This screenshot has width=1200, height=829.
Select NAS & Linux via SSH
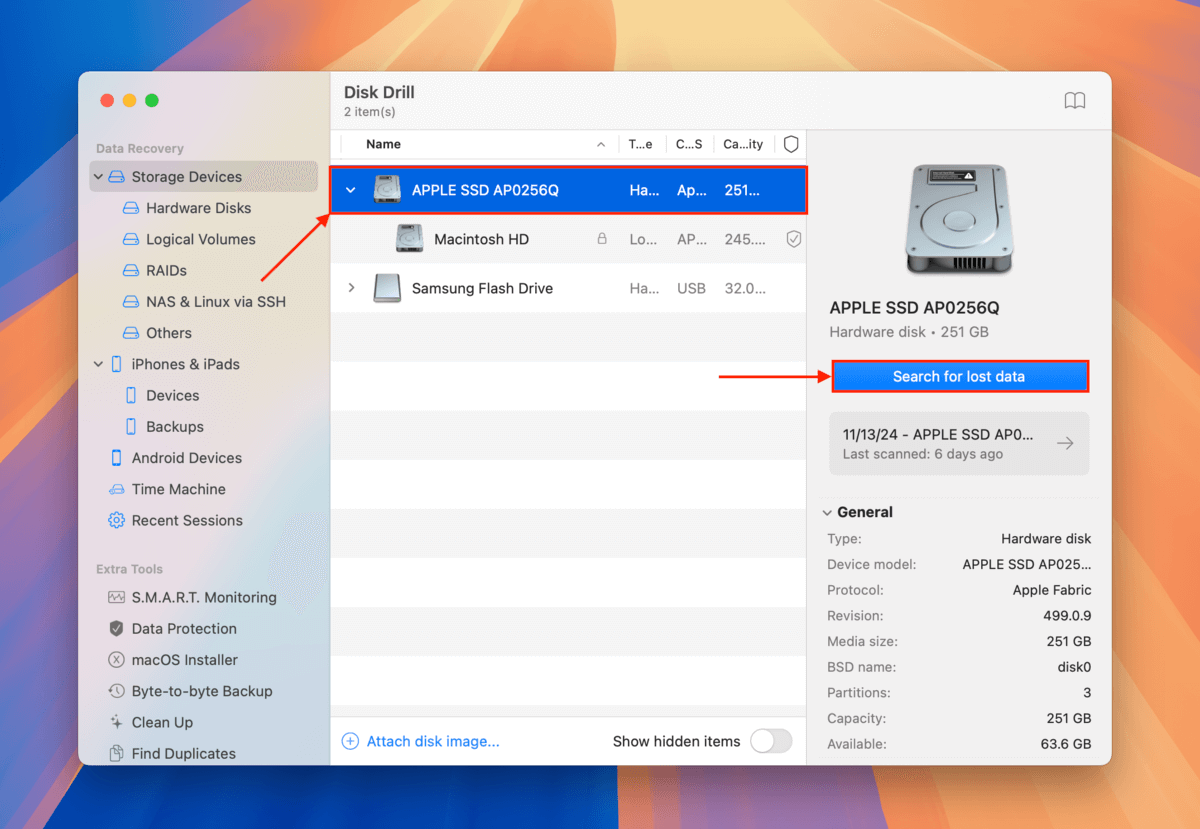click(x=216, y=301)
